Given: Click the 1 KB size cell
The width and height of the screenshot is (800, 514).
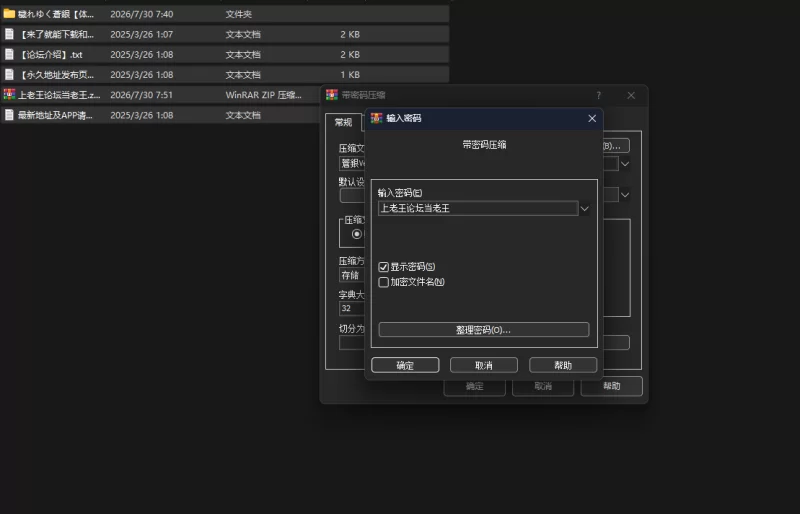Looking at the screenshot, I should tap(350, 75).
